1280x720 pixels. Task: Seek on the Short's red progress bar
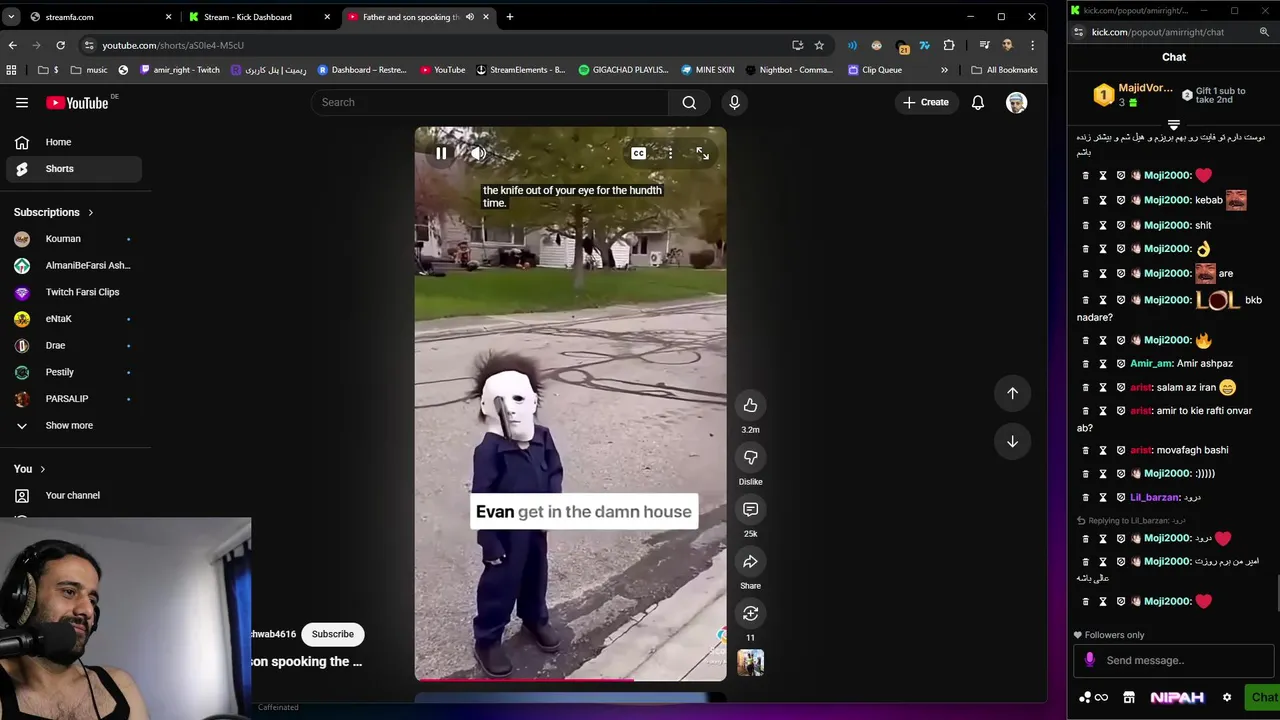click(570, 679)
